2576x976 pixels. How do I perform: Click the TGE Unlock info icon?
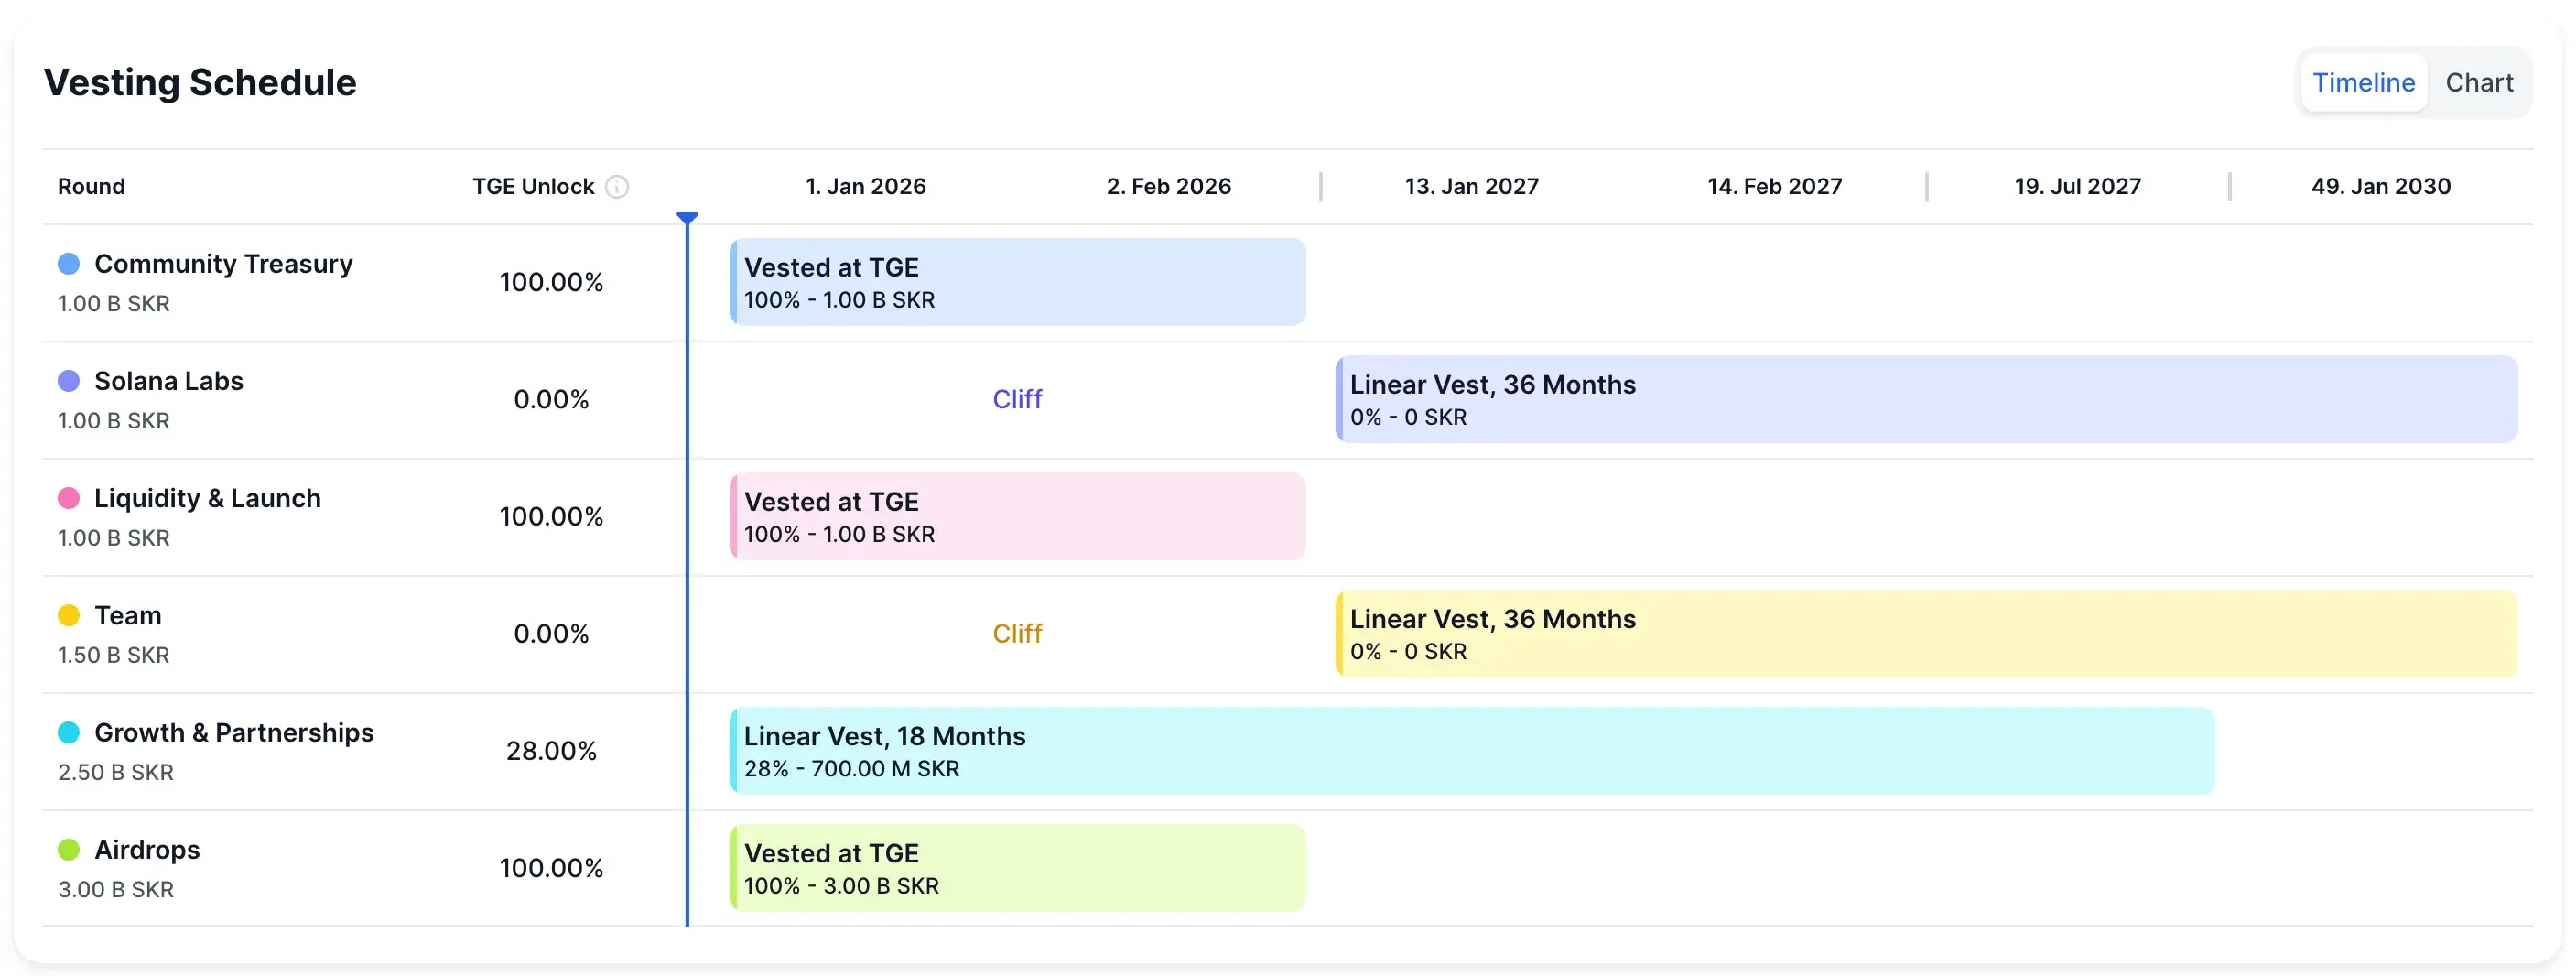[617, 187]
